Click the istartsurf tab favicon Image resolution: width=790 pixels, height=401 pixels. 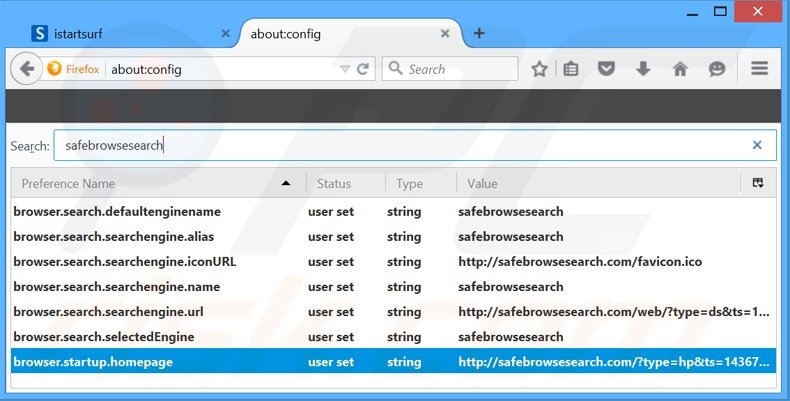pos(39,34)
